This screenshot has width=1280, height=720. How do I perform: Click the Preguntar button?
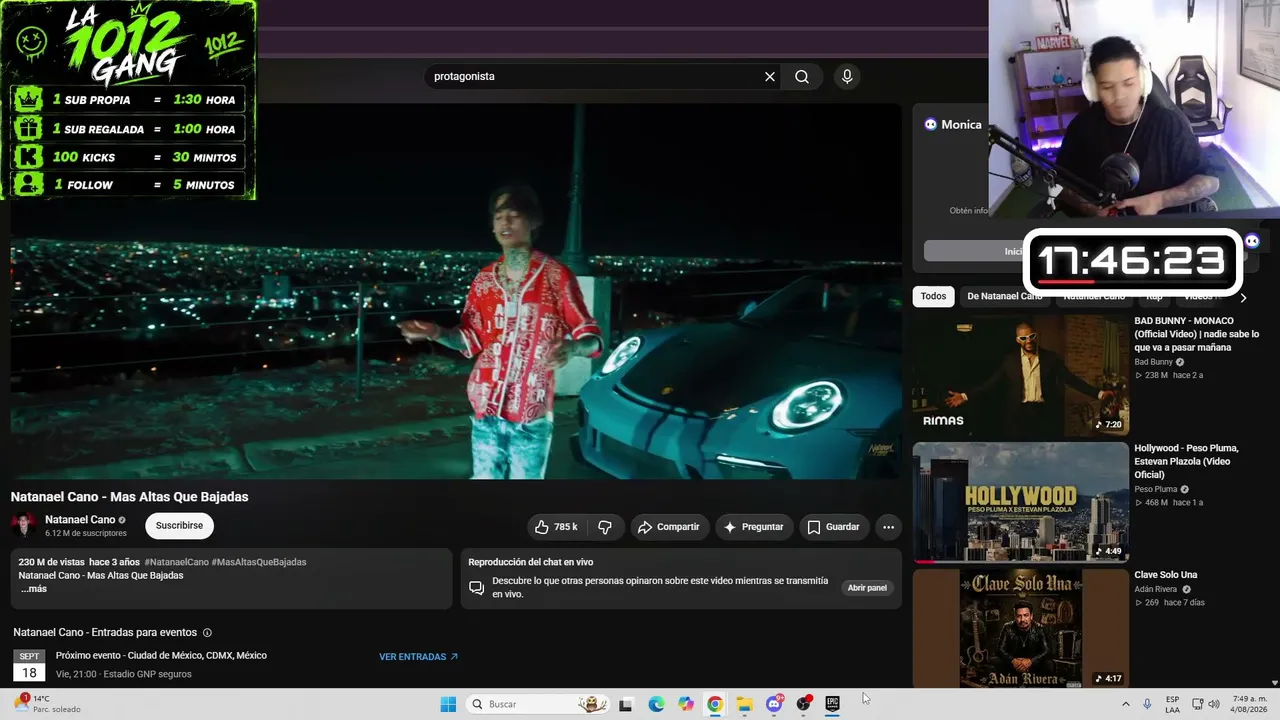point(754,527)
